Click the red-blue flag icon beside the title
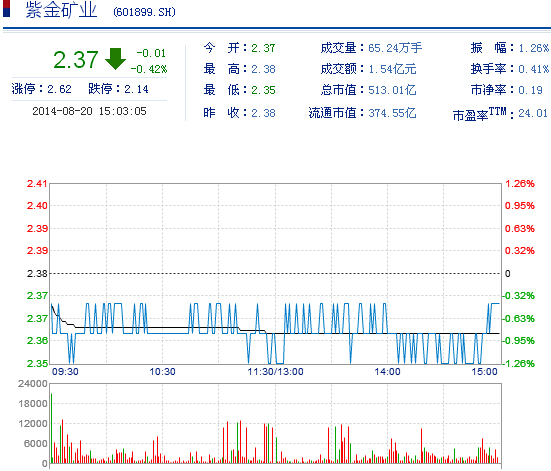The height and width of the screenshot is (471, 551). pyautogui.click(x=7, y=8)
